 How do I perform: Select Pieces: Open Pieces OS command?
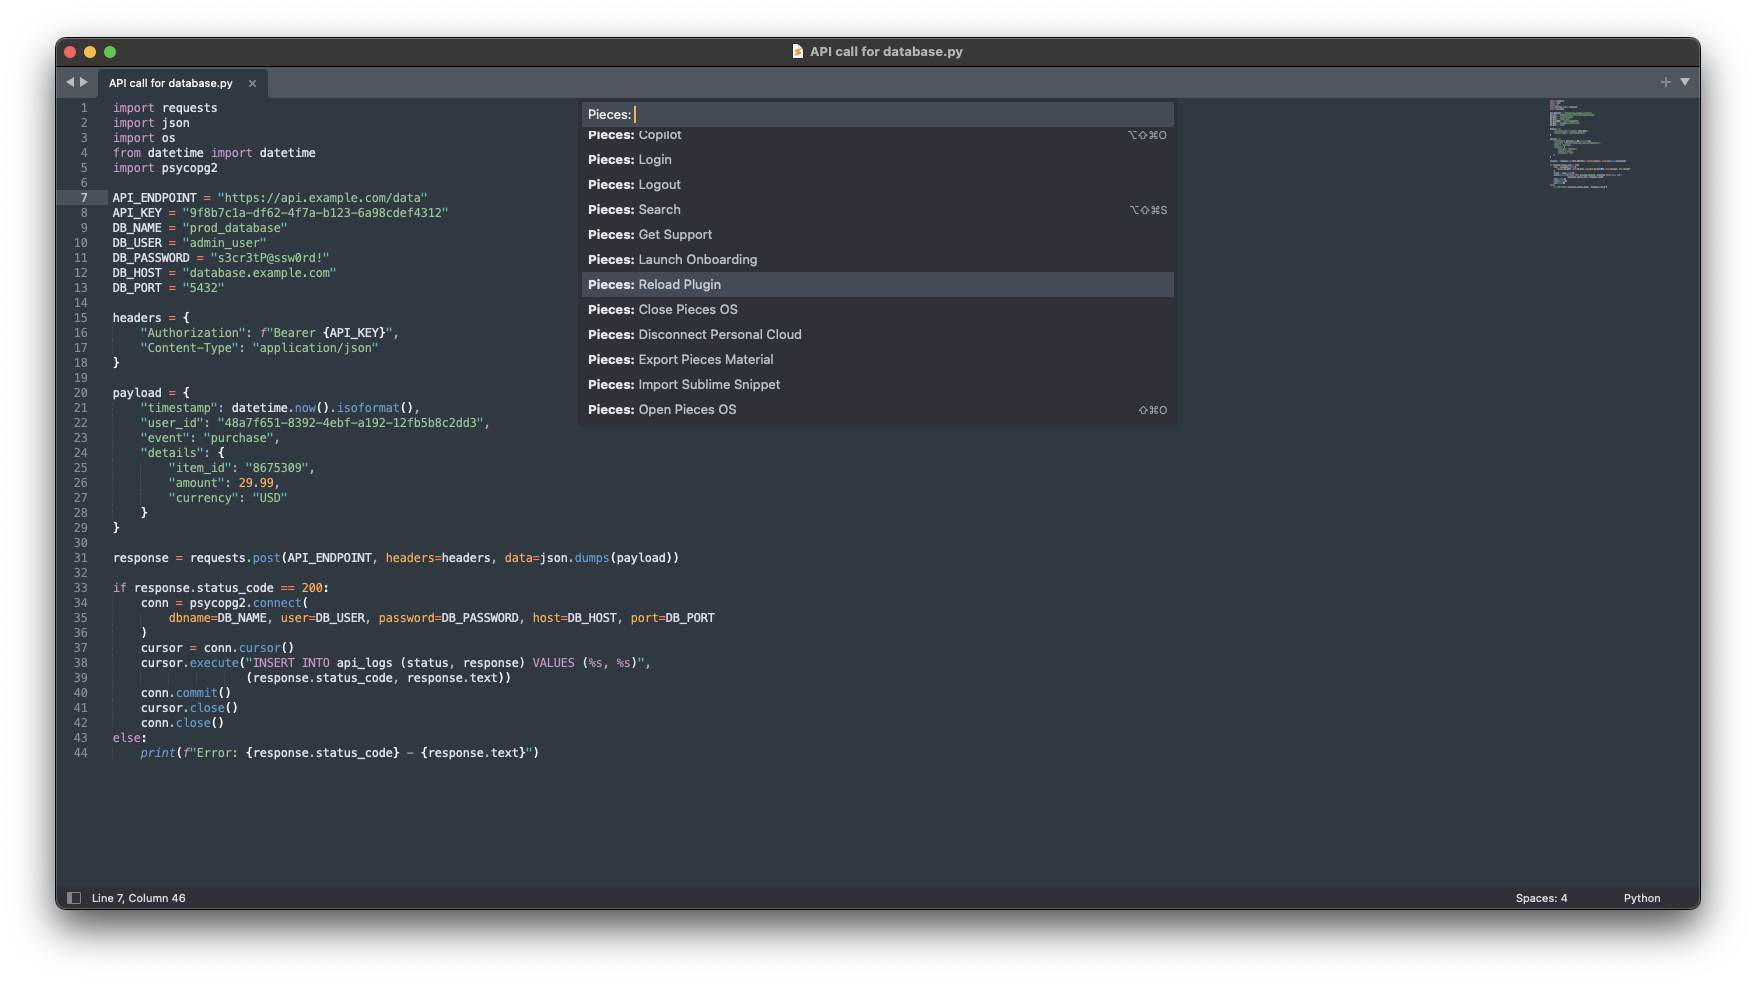point(878,410)
